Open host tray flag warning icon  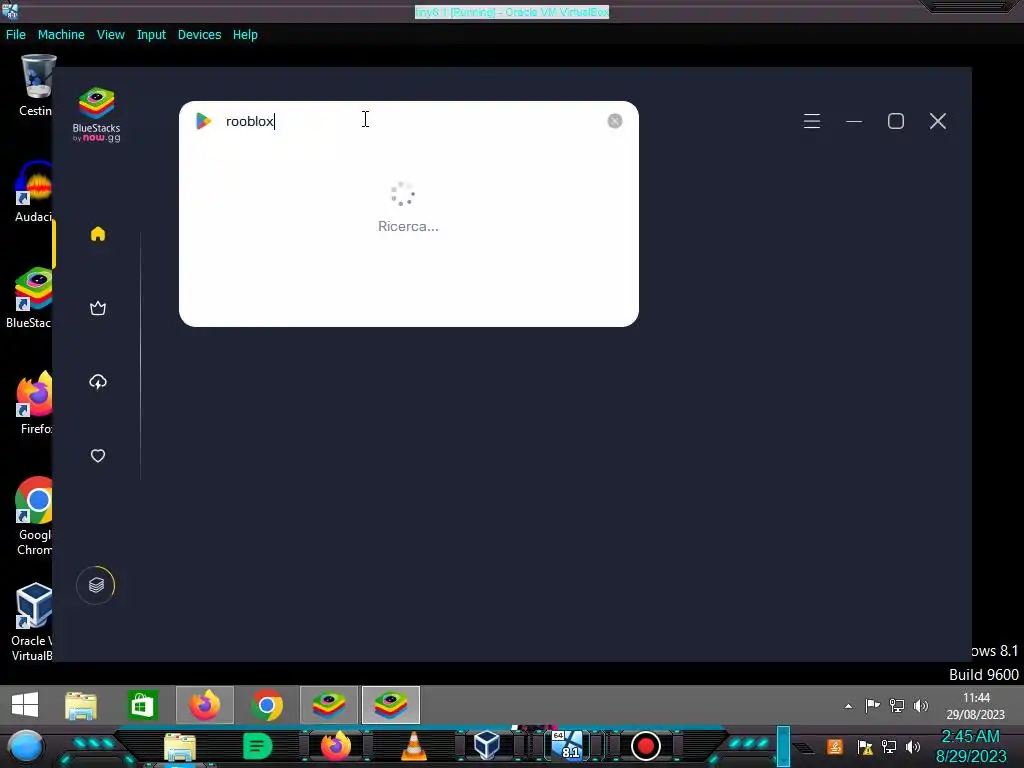coord(865,746)
